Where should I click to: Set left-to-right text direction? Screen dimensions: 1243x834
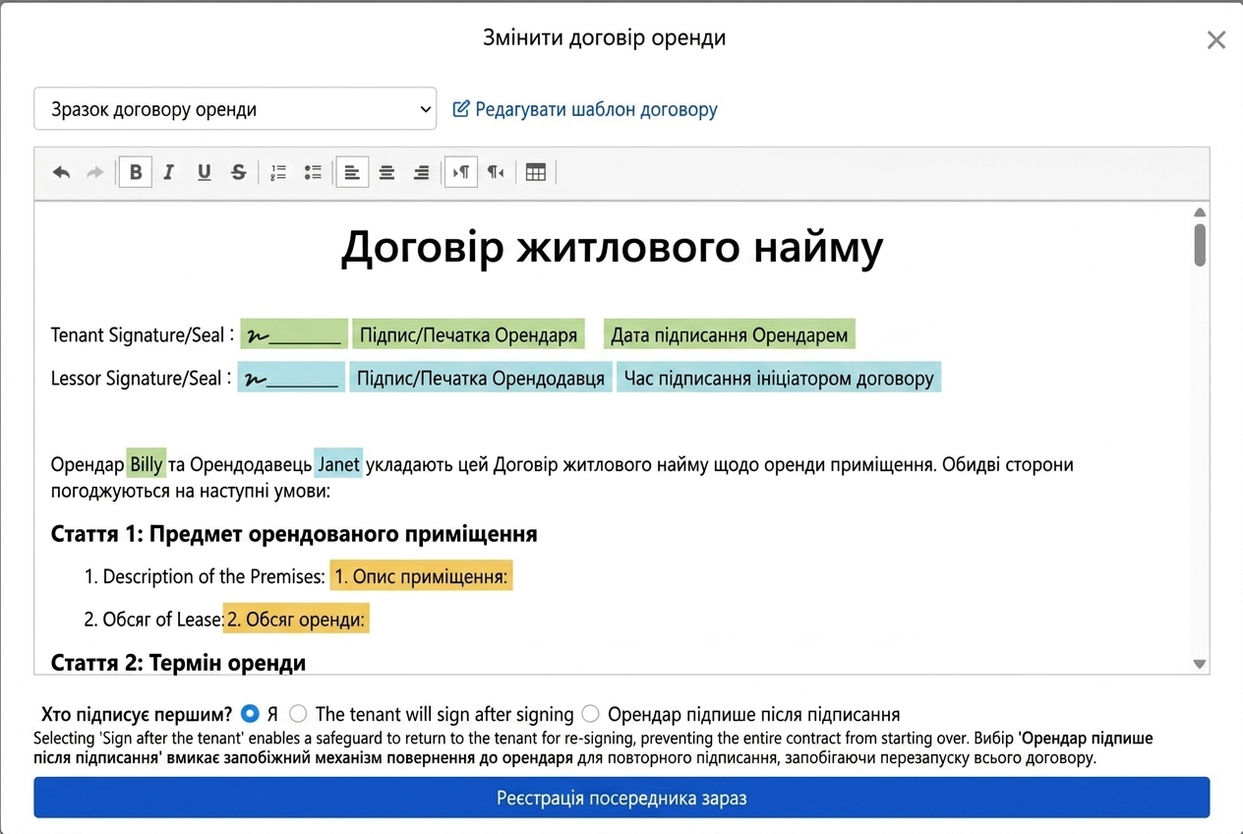[461, 172]
